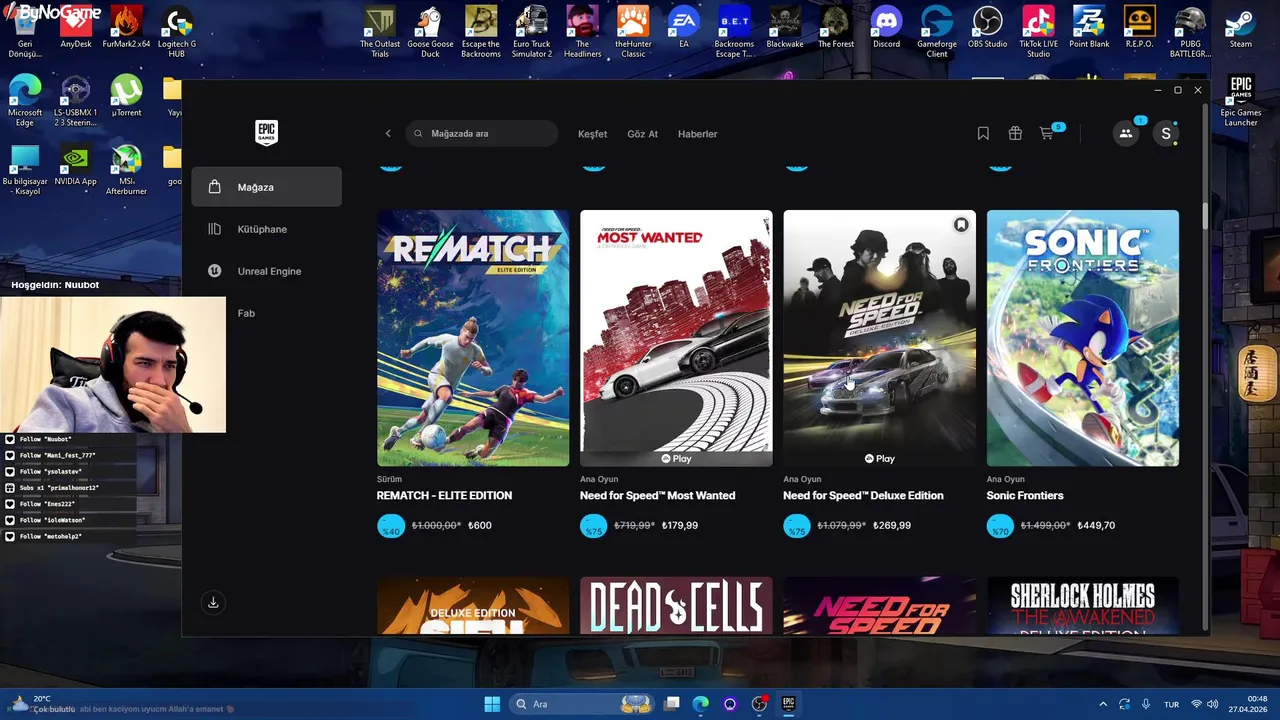Viewport: 1280px width, 720px height.
Task: Open the Discord desktop shortcut
Action: click(886, 27)
